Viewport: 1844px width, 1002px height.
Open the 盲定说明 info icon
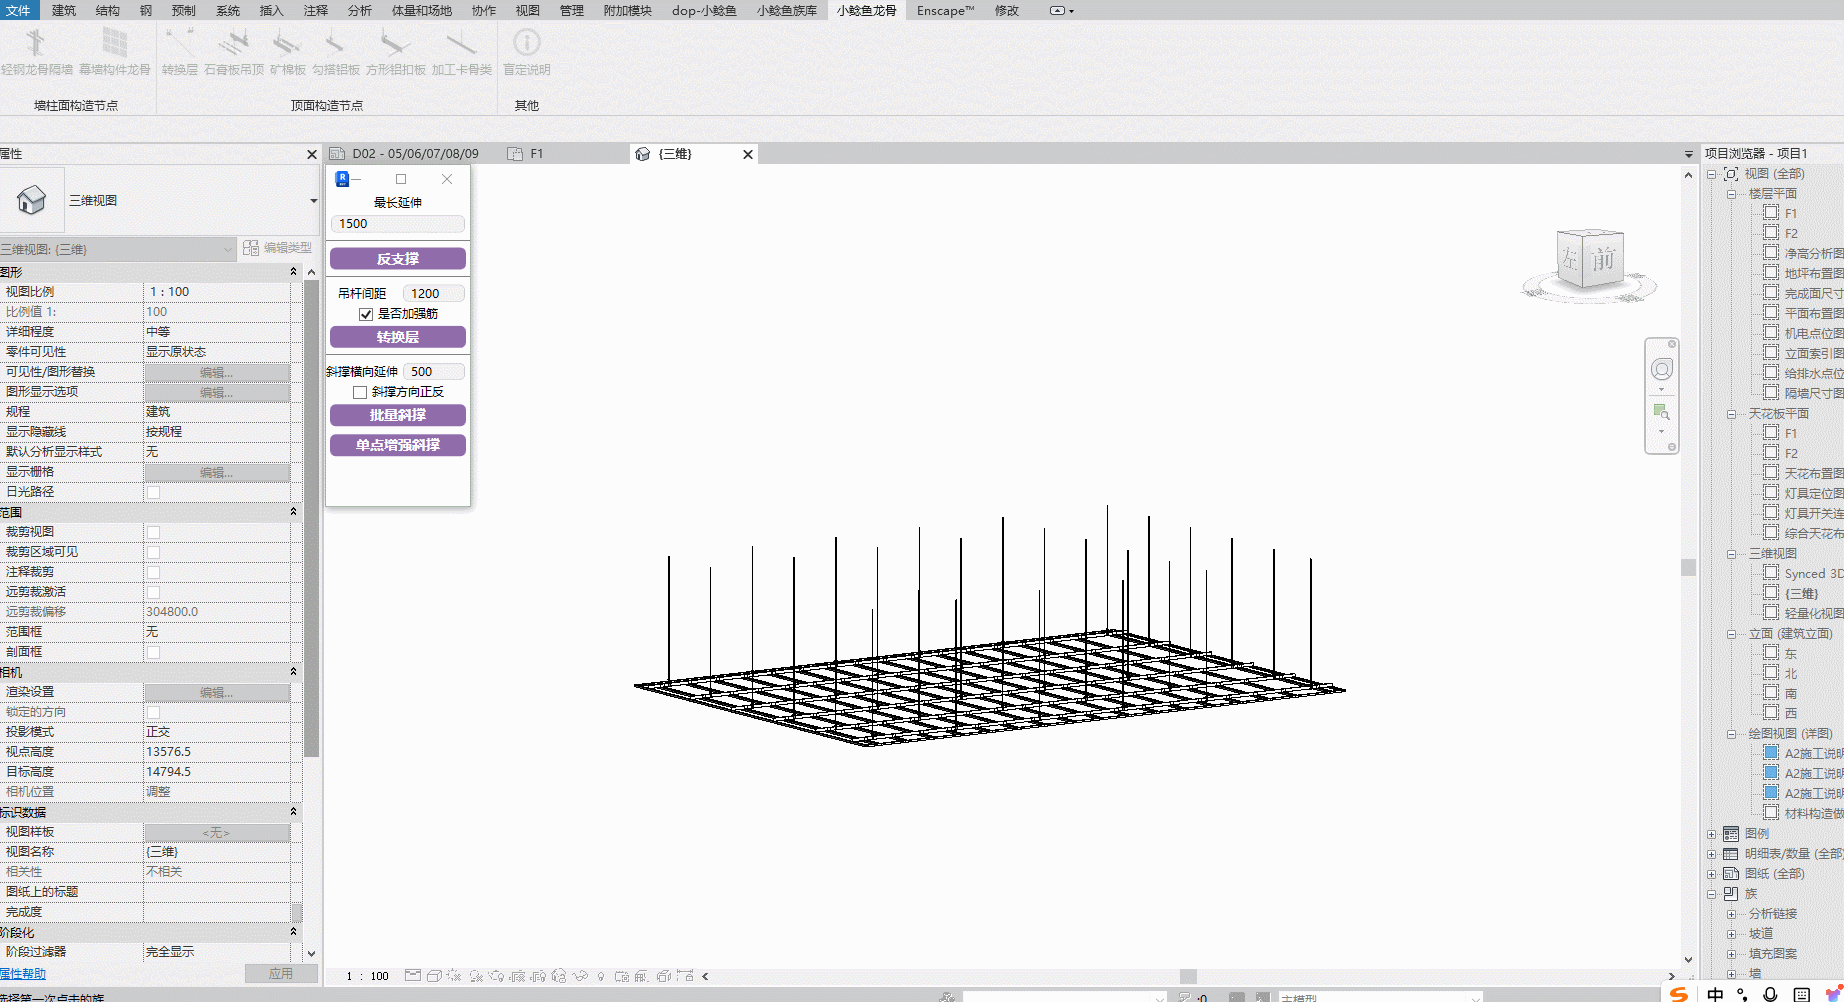[526, 44]
